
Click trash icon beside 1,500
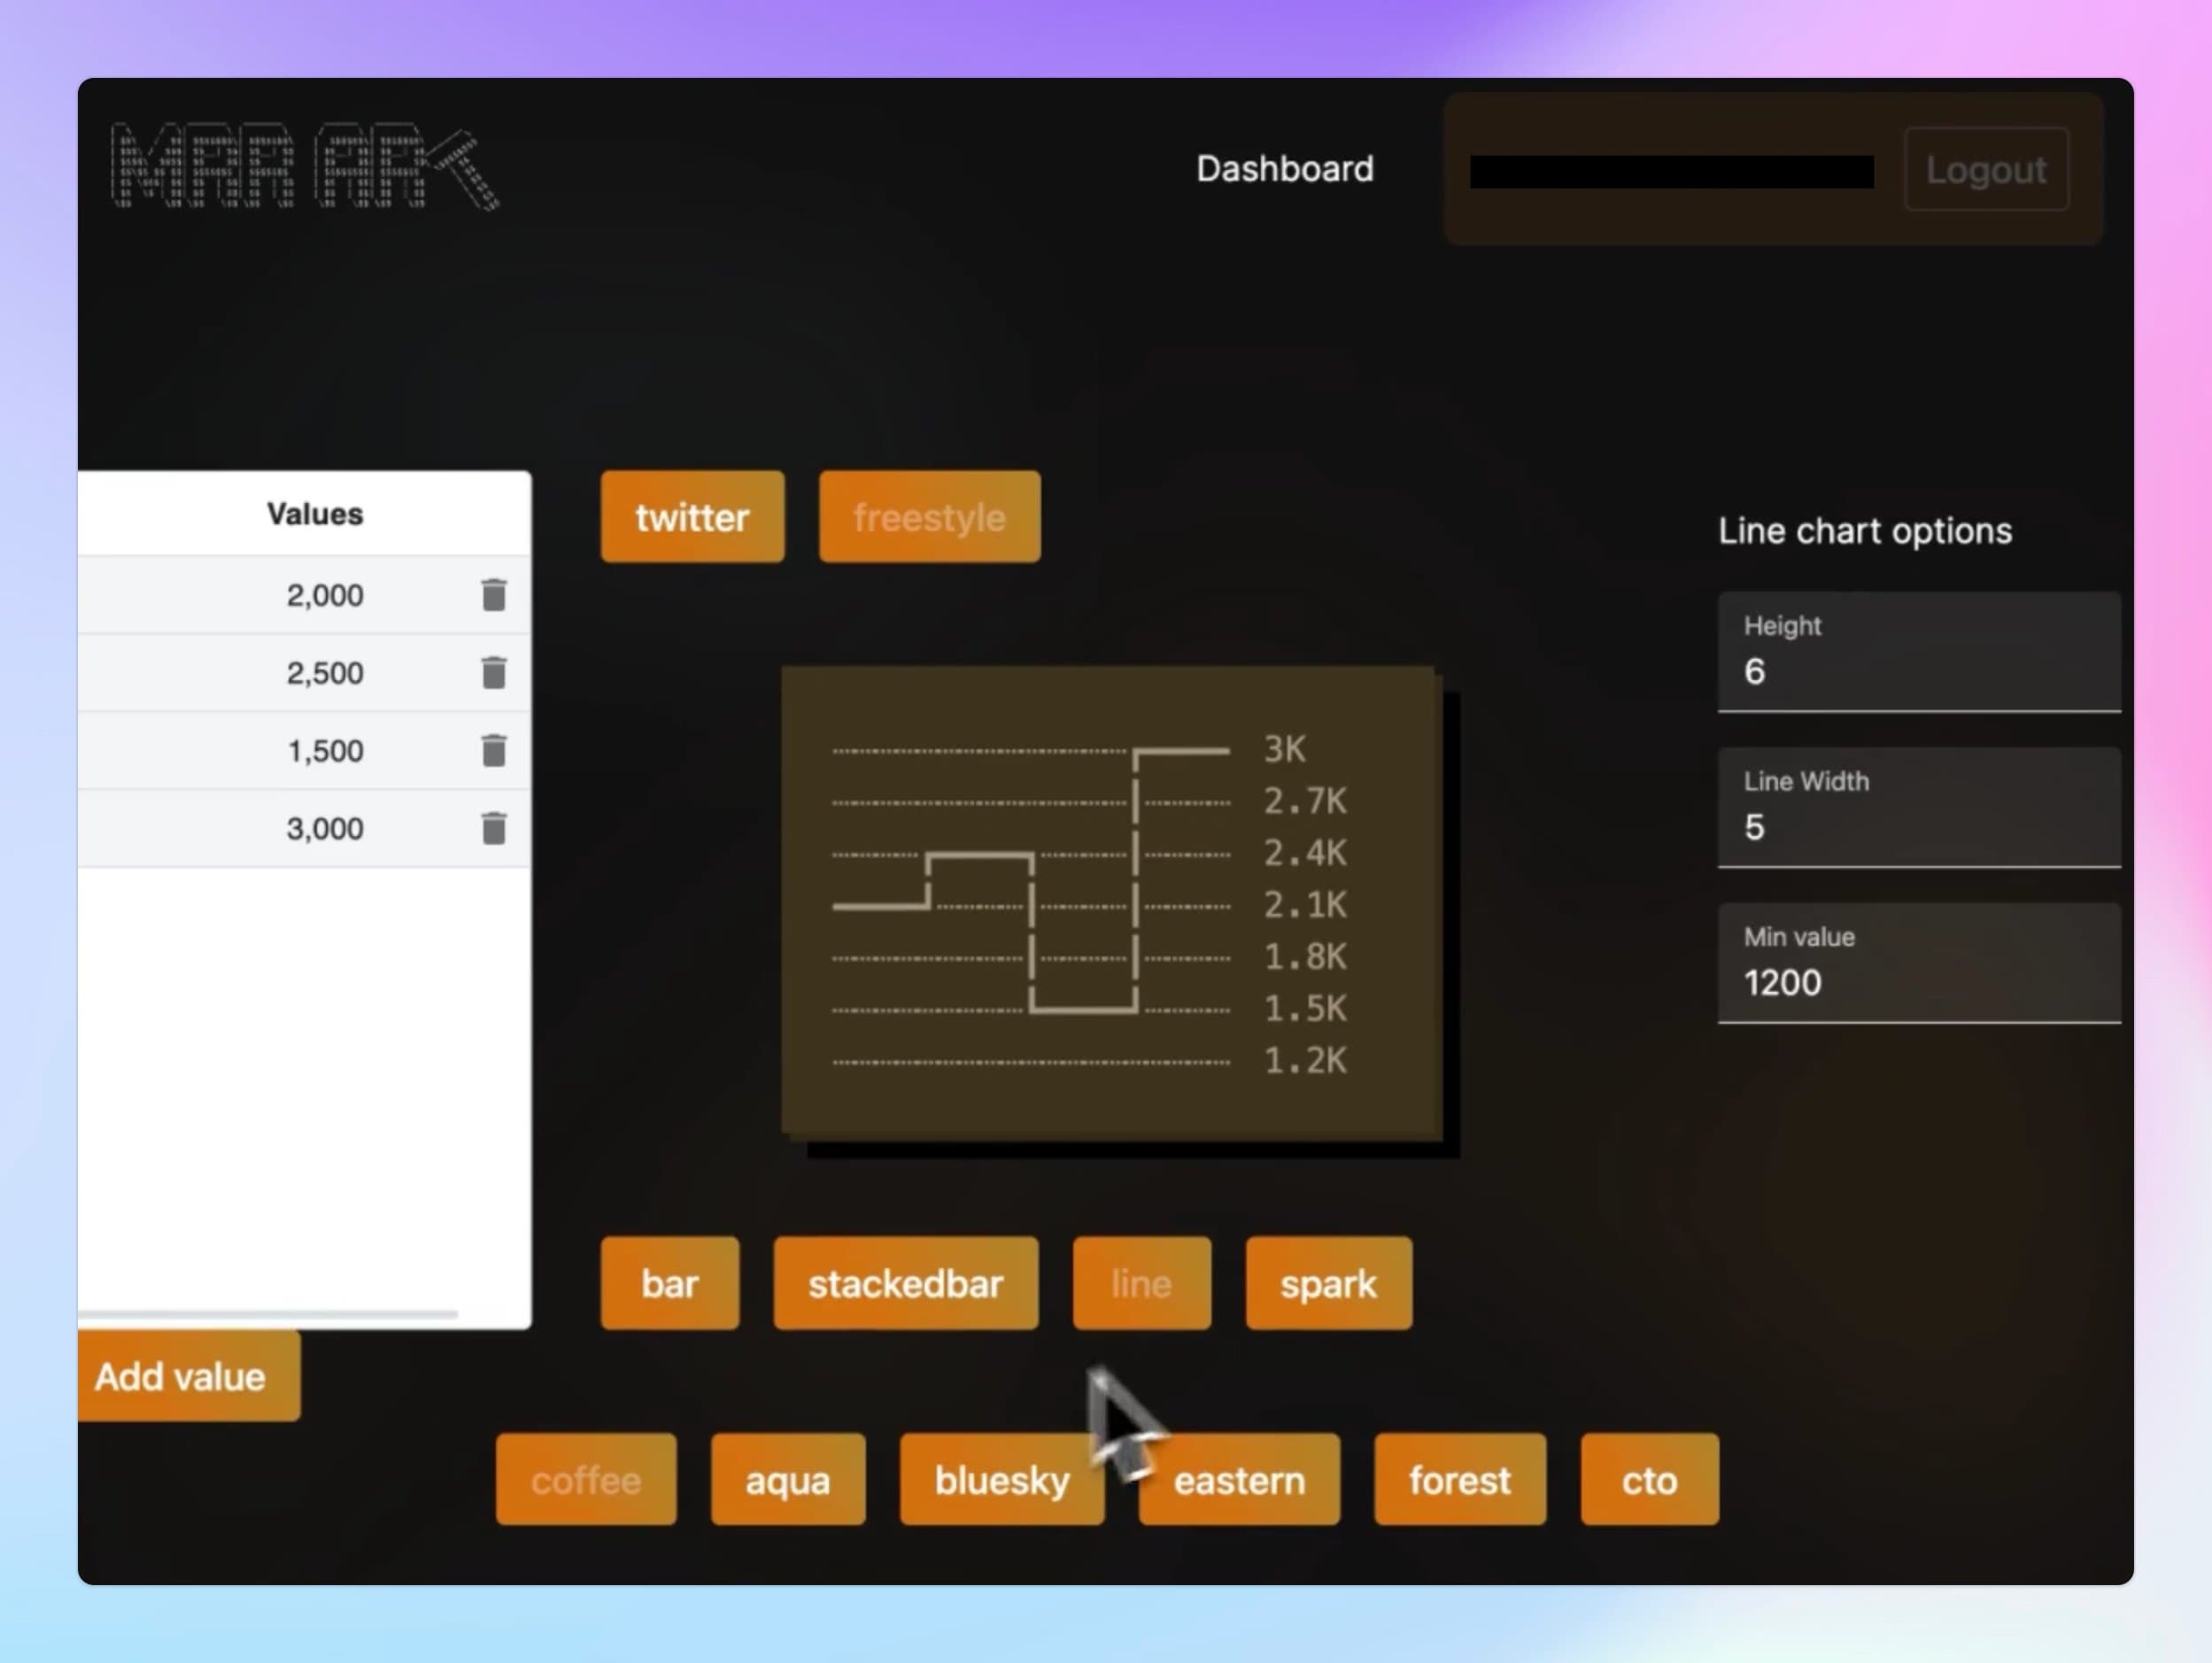tap(493, 750)
